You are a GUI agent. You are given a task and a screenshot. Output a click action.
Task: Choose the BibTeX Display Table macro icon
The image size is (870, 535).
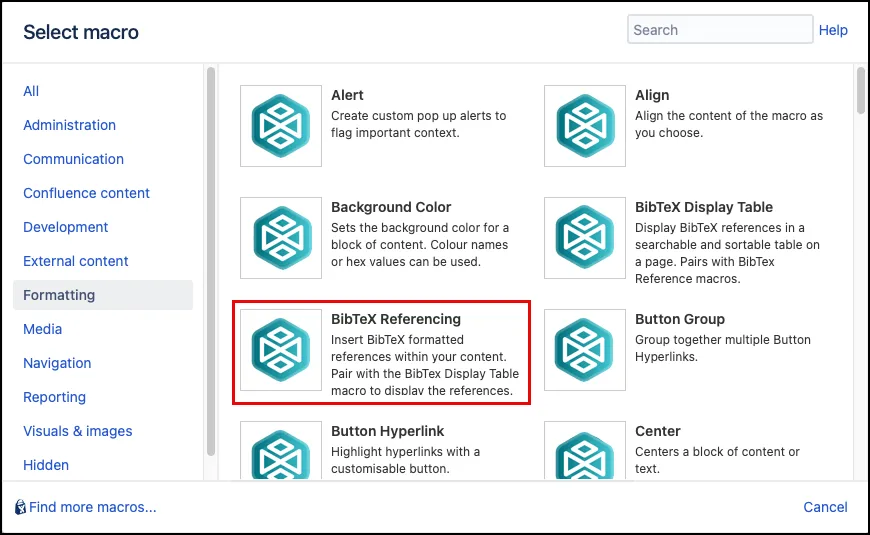click(x=585, y=238)
